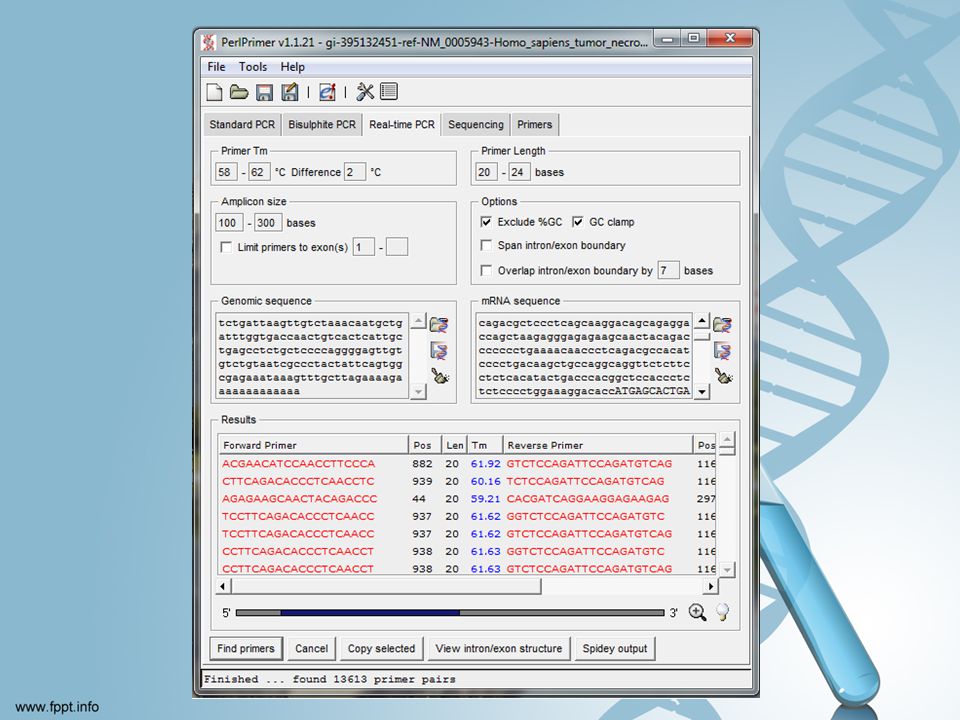Image resolution: width=960 pixels, height=720 pixels.
Task: Open mRNA sequence file with folder icon
Action: point(722,324)
